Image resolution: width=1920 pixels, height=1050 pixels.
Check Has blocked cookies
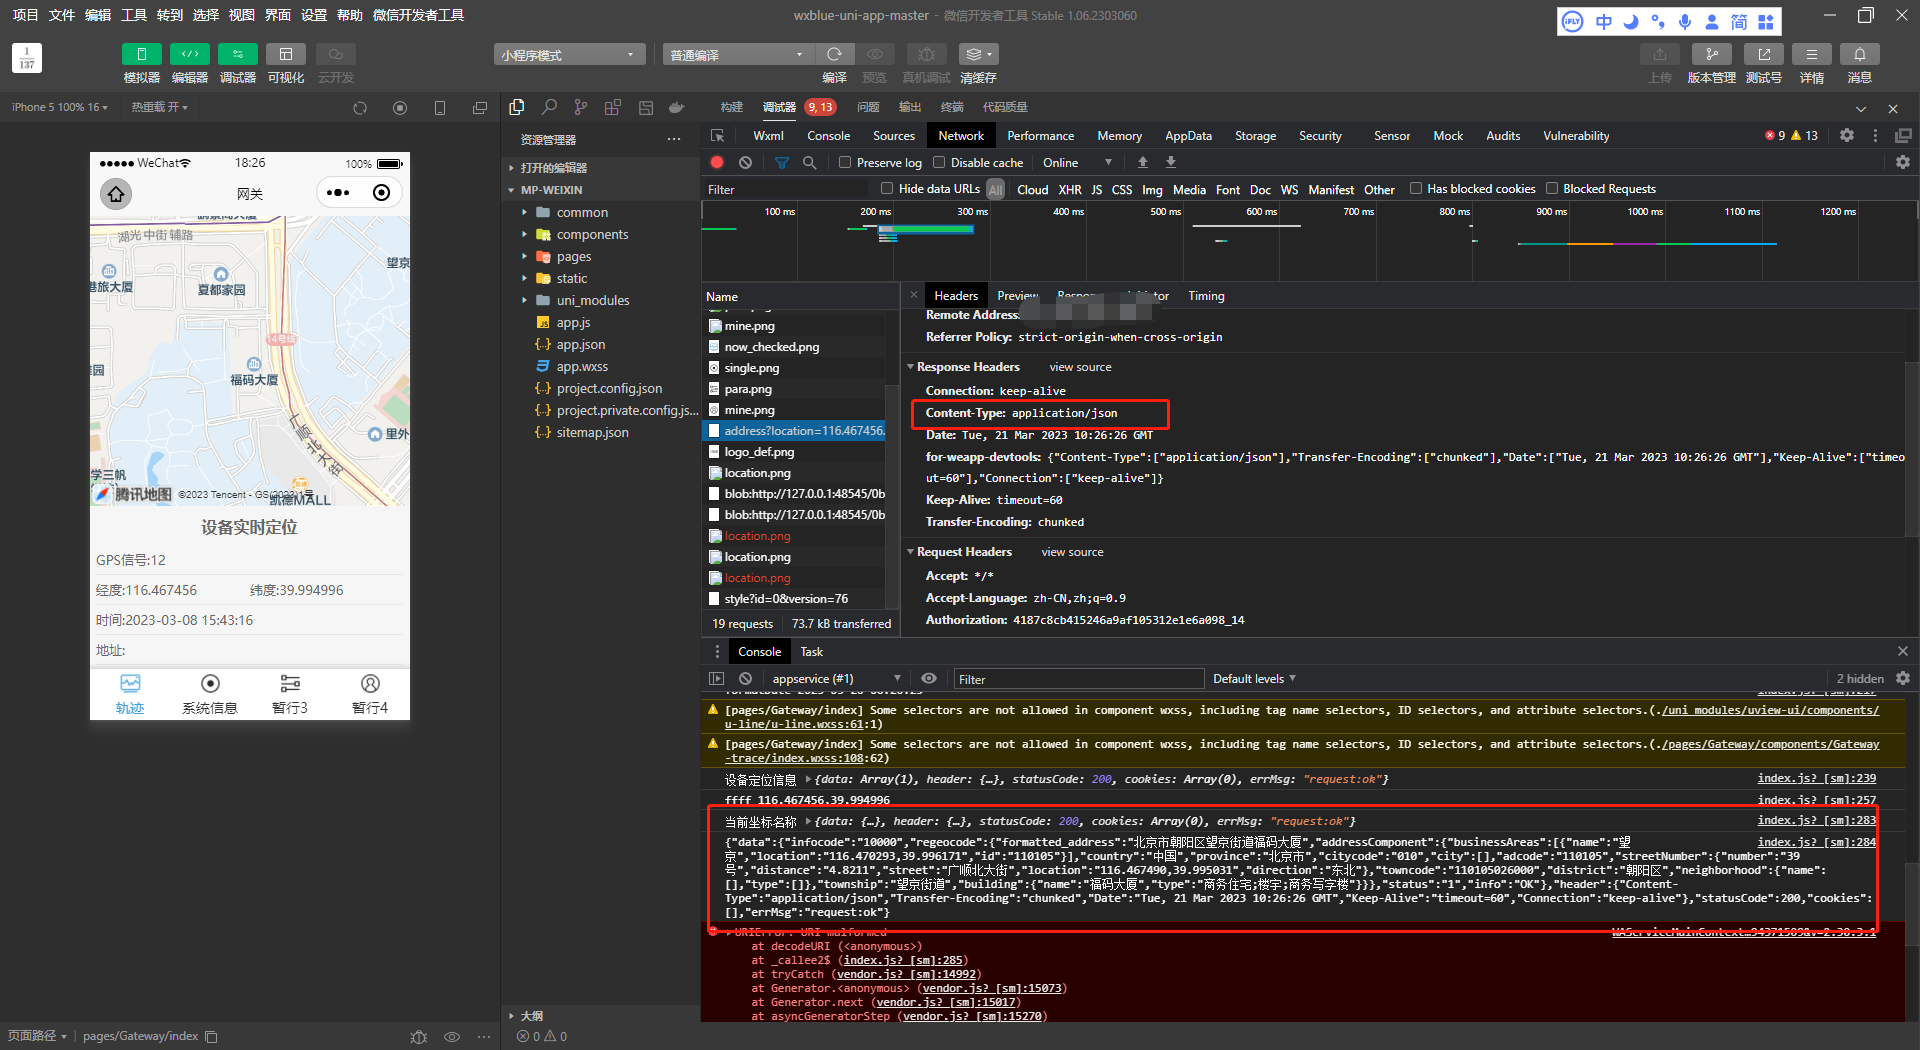coord(1416,188)
